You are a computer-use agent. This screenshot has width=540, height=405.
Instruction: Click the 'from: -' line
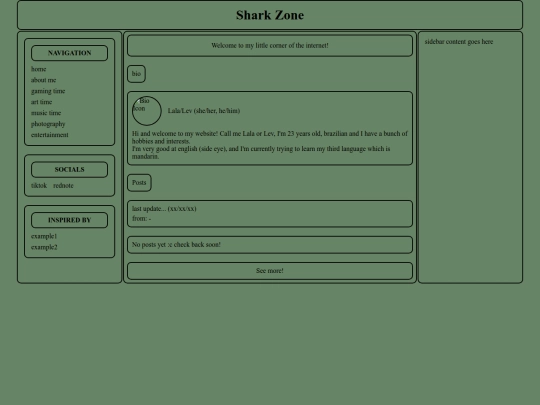pos(142,219)
